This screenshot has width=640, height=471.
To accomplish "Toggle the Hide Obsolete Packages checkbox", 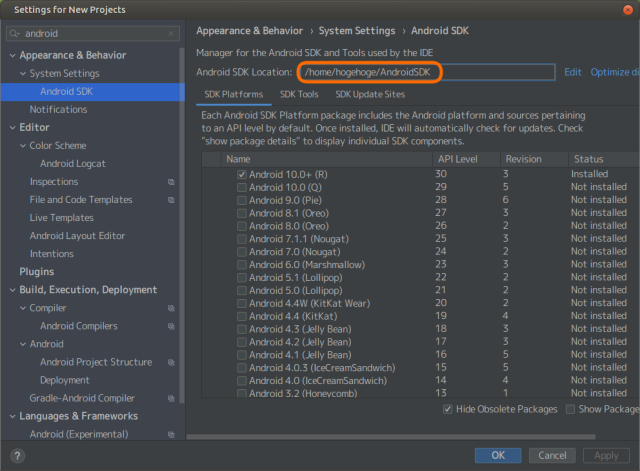I will pos(447,409).
